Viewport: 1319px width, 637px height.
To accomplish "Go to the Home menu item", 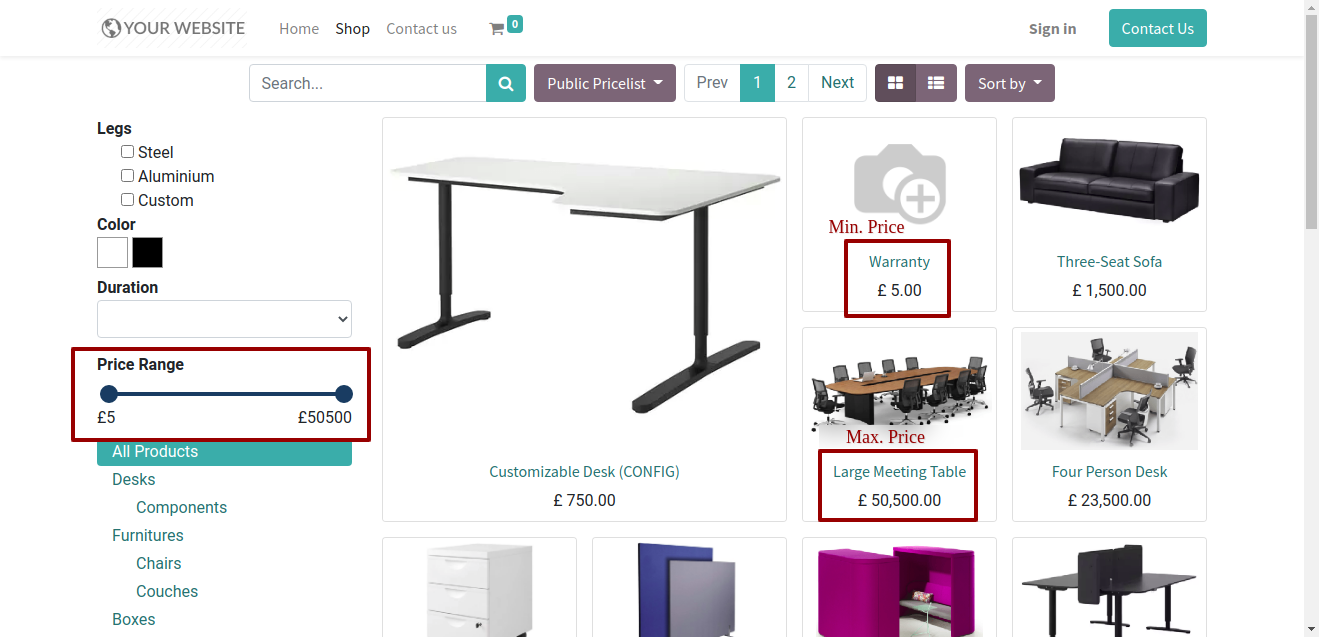I will (299, 29).
